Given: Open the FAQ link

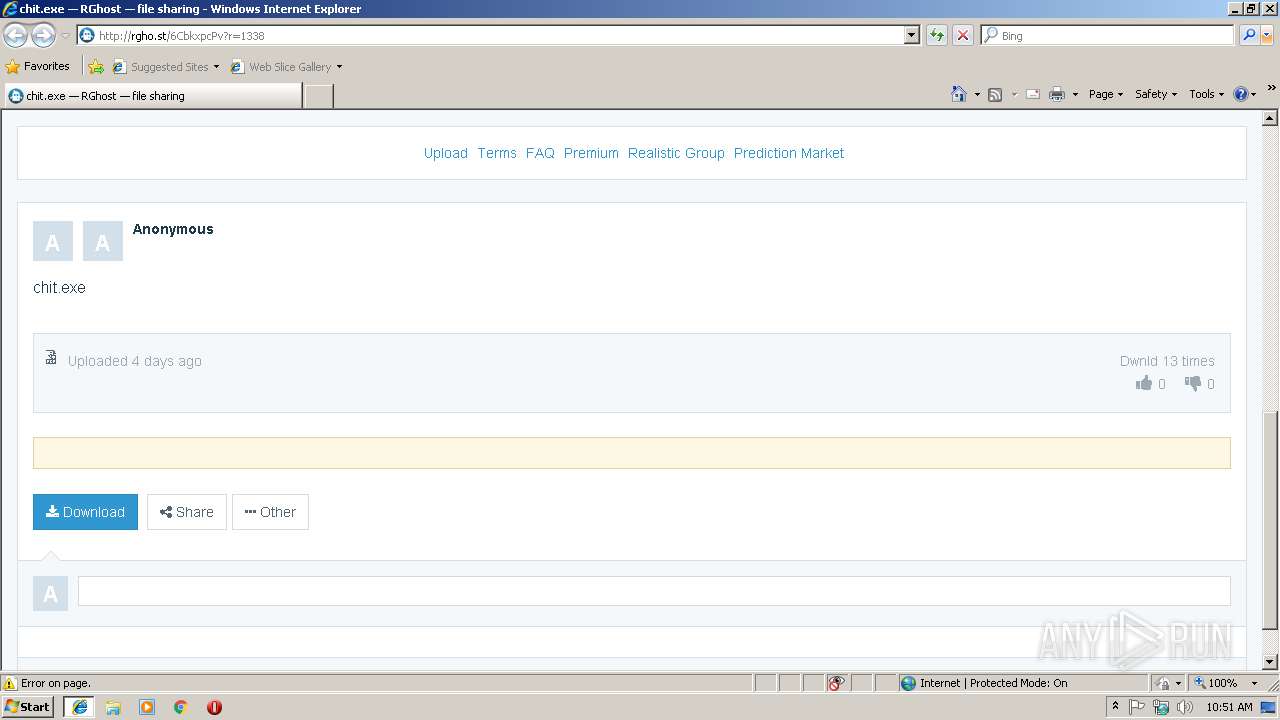Looking at the screenshot, I should click(x=540, y=153).
